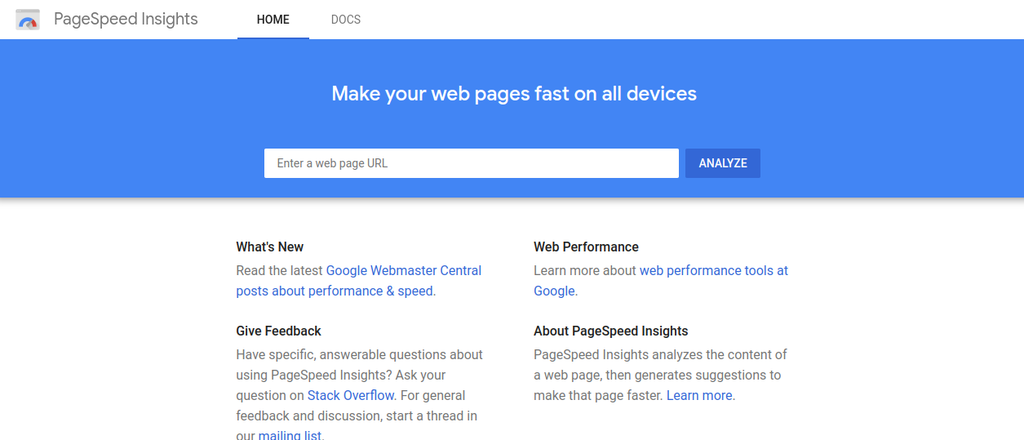1024x440 pixels.
Task: Click the 'Make your web pages fast' headline
Action: click(514, 94)
